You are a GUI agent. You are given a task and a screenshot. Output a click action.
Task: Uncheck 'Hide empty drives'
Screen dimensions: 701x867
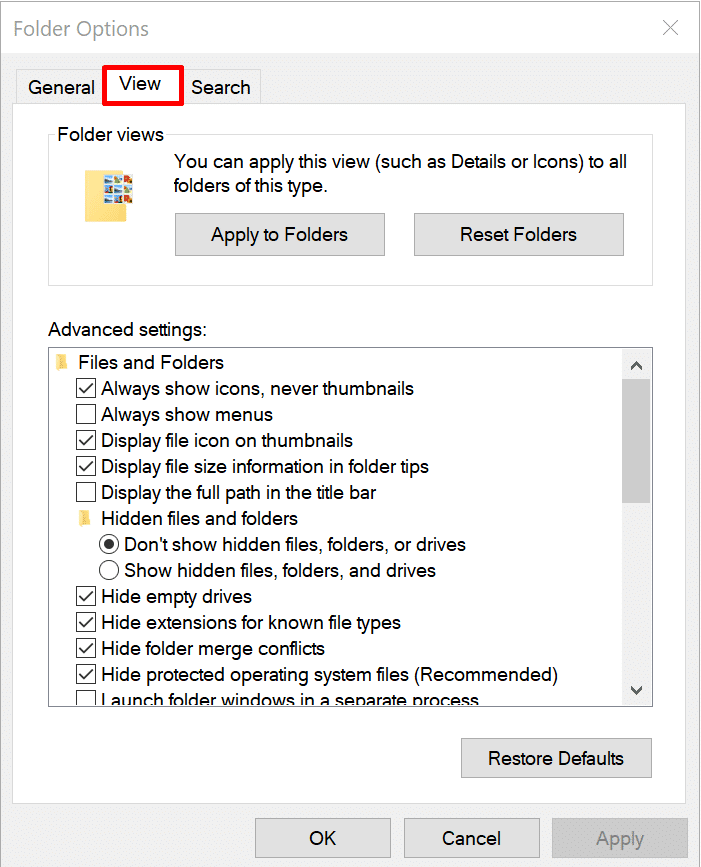click(x=86, y=596)
